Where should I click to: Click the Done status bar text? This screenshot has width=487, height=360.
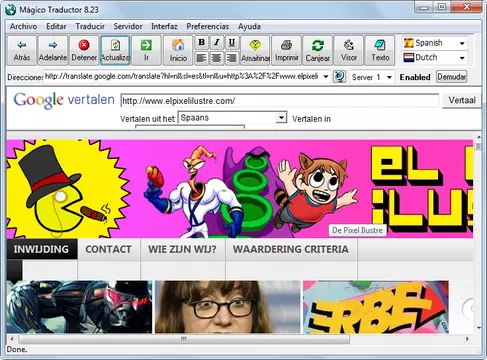point(17,349)
